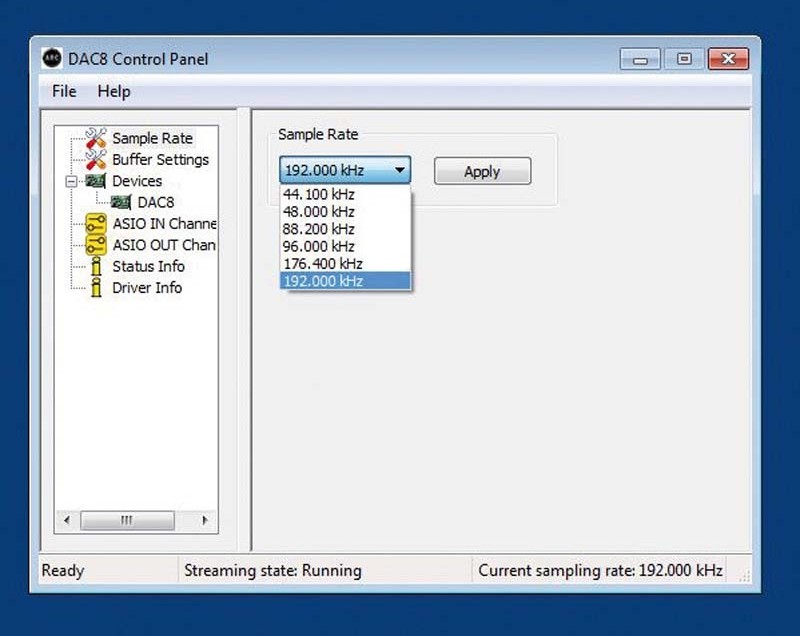
Task: Select 96.000 kHz sample rate option
Action: click(345, 246)
